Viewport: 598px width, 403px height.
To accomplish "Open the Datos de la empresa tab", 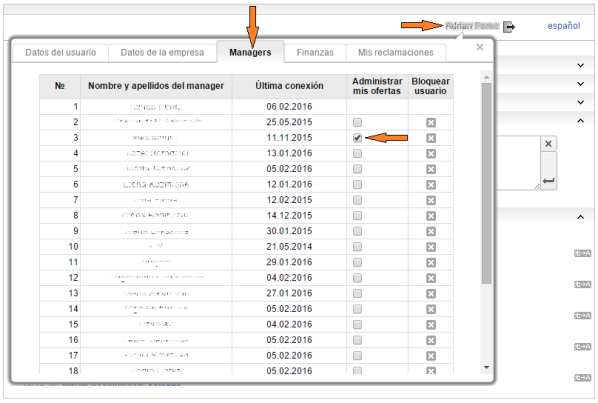I will [162, 53].
